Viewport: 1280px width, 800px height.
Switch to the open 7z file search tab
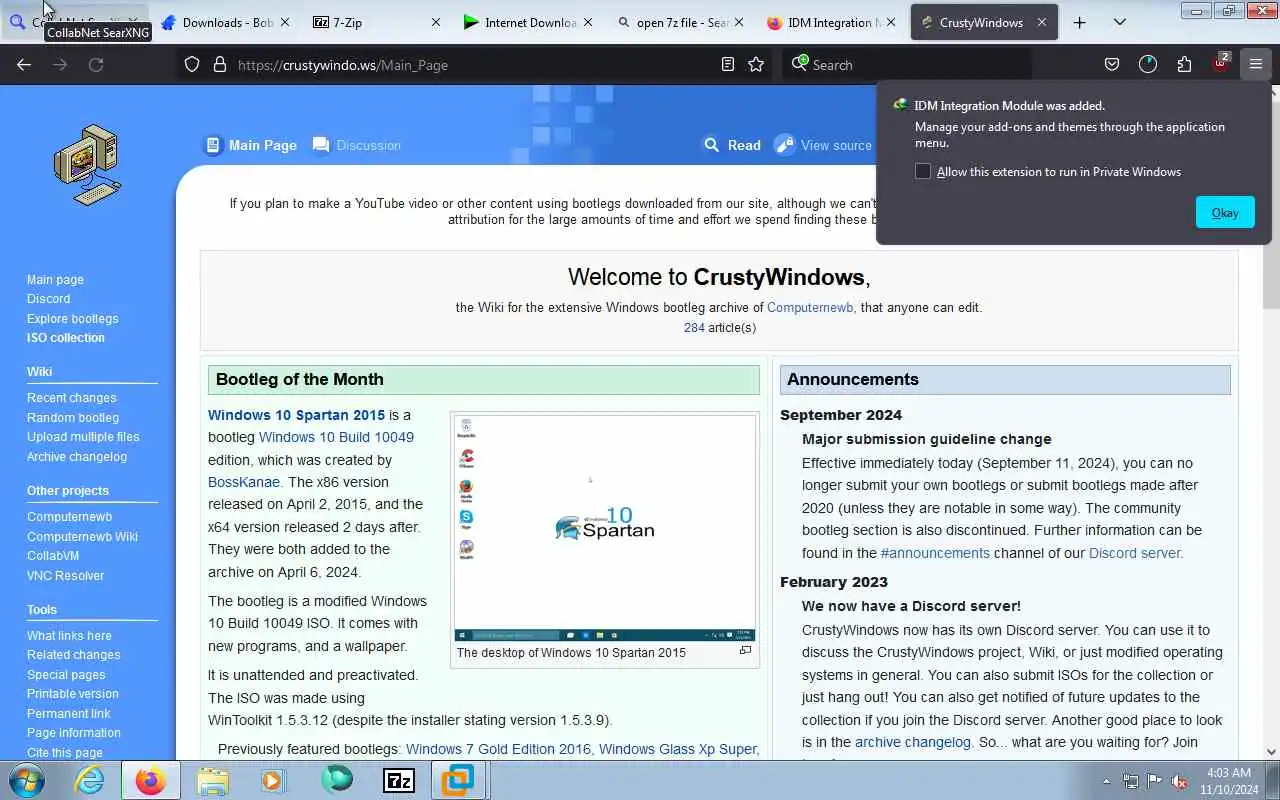680,22
